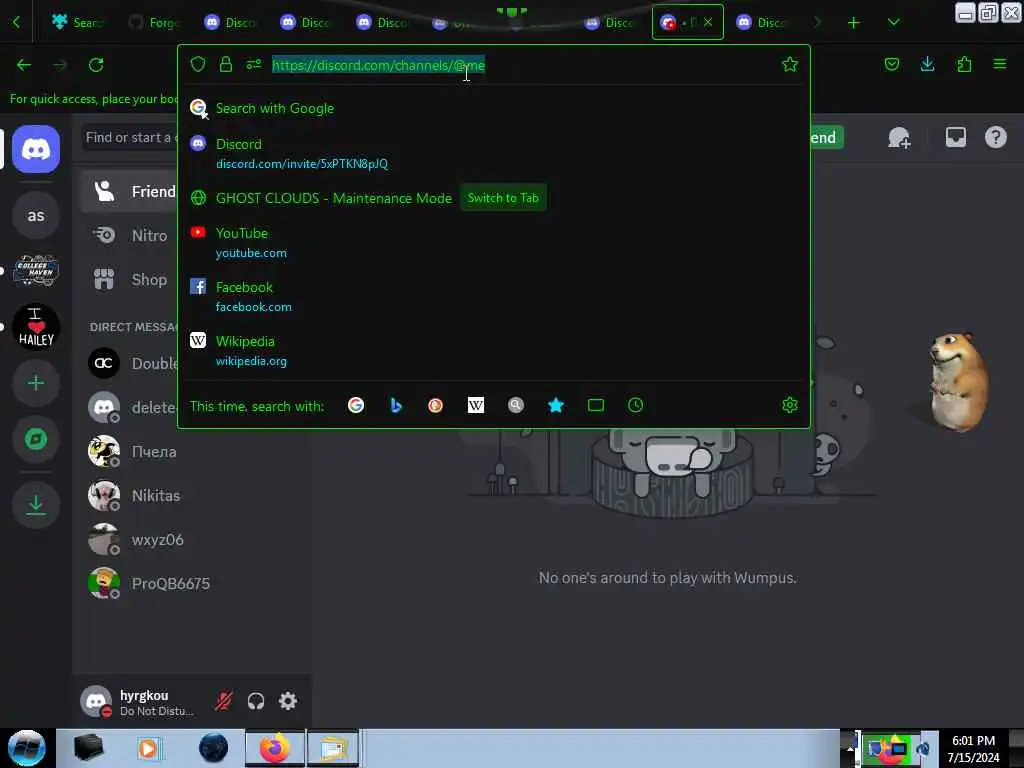The height and width of the screenshot is (768, 1024).
Task: Open the ProQB6675 direct message
Action: pyautogui.click(x=193, y=583)
